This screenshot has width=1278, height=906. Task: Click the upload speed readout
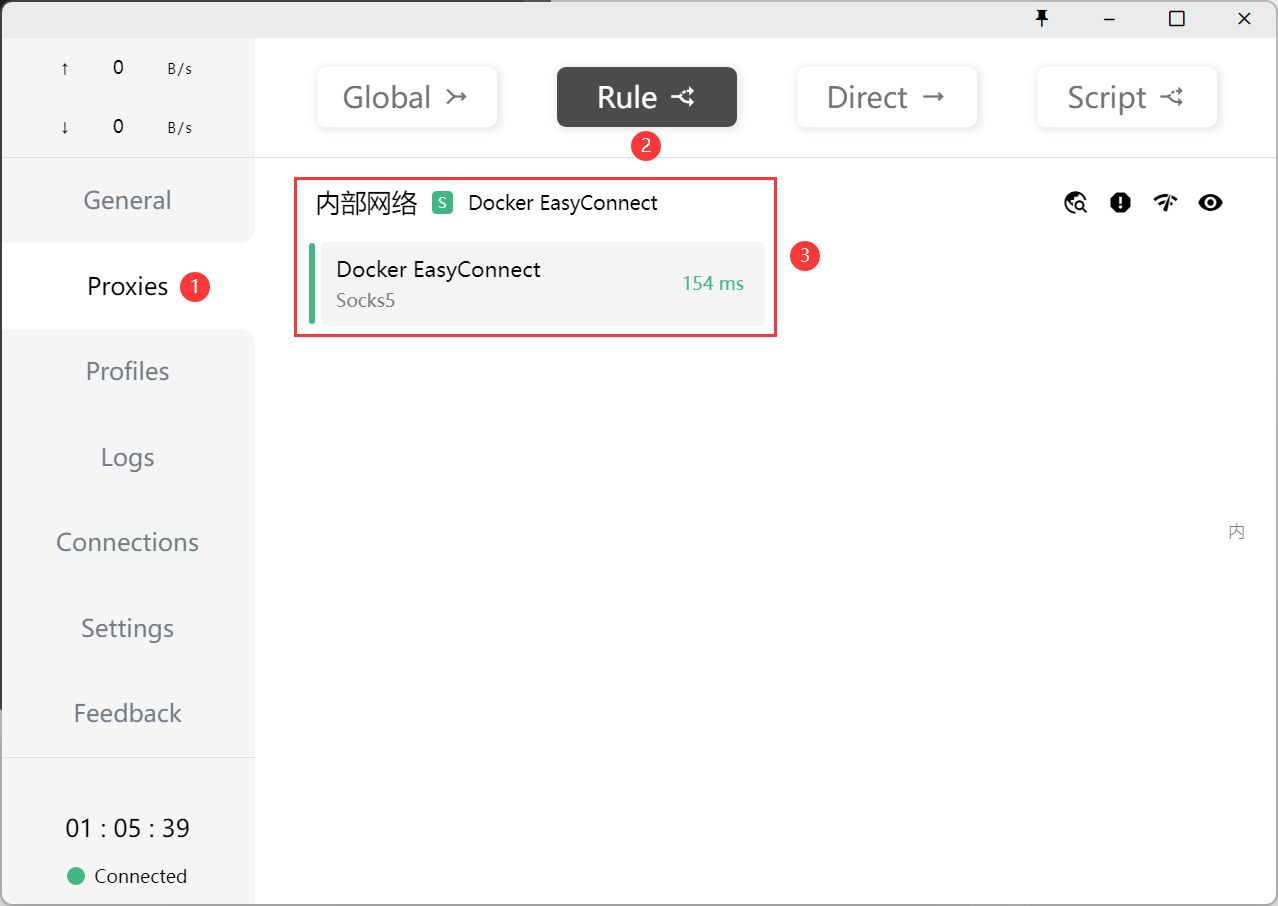[127, 68]
